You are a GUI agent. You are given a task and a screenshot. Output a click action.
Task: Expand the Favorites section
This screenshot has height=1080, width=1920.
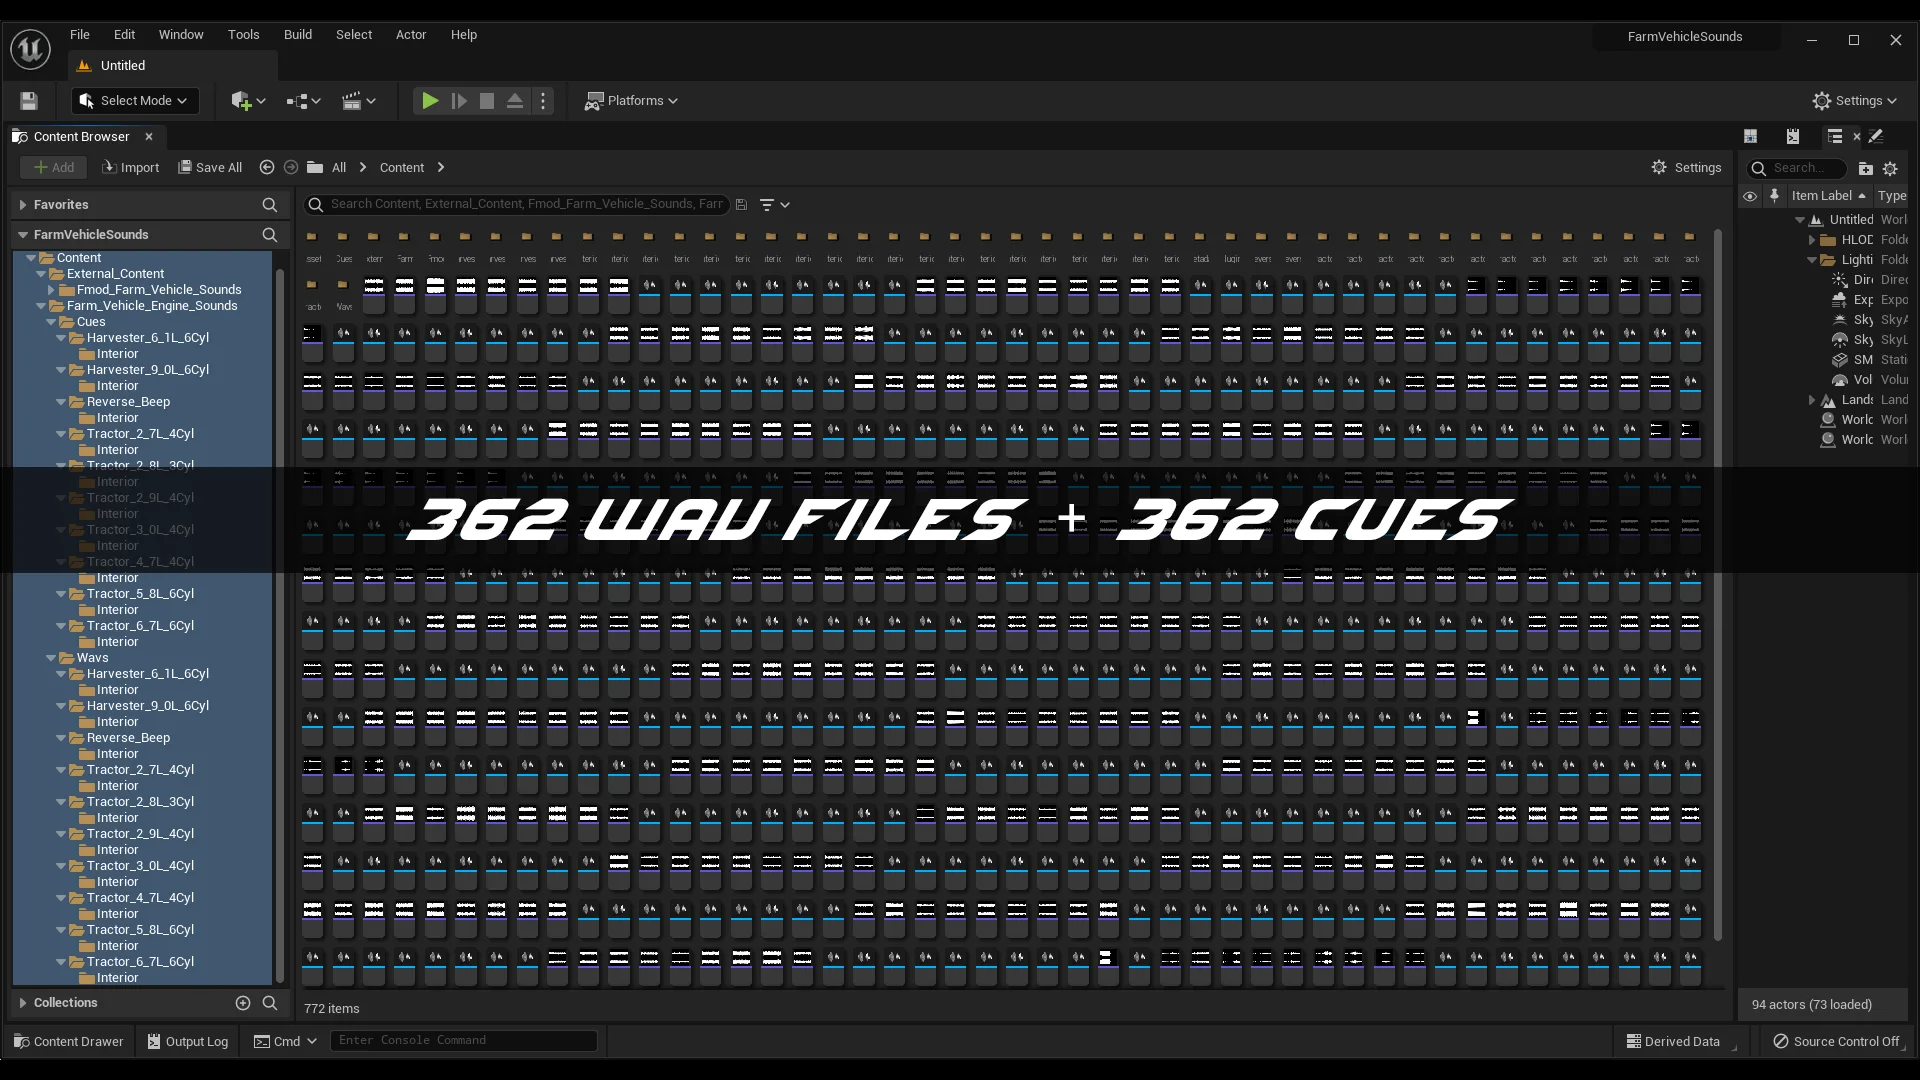pyautogui.click(x=22, y=205)
